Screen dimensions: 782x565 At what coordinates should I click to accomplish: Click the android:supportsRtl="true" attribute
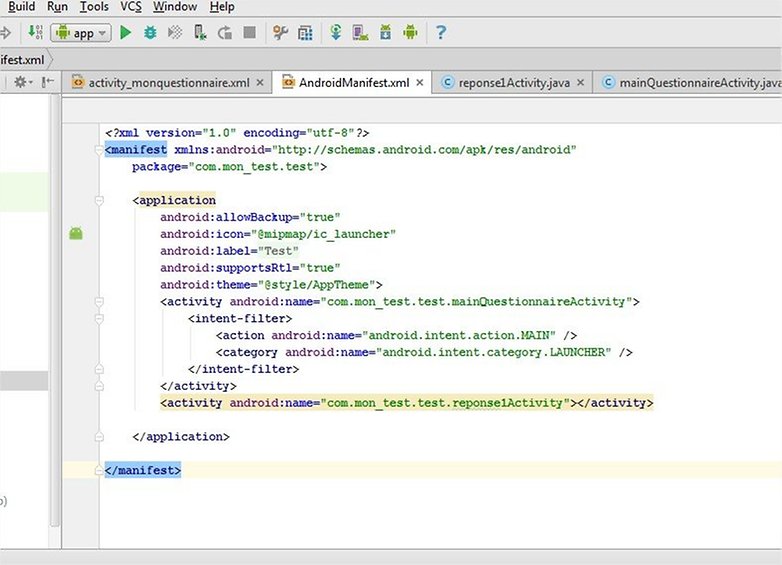point(250,268)
